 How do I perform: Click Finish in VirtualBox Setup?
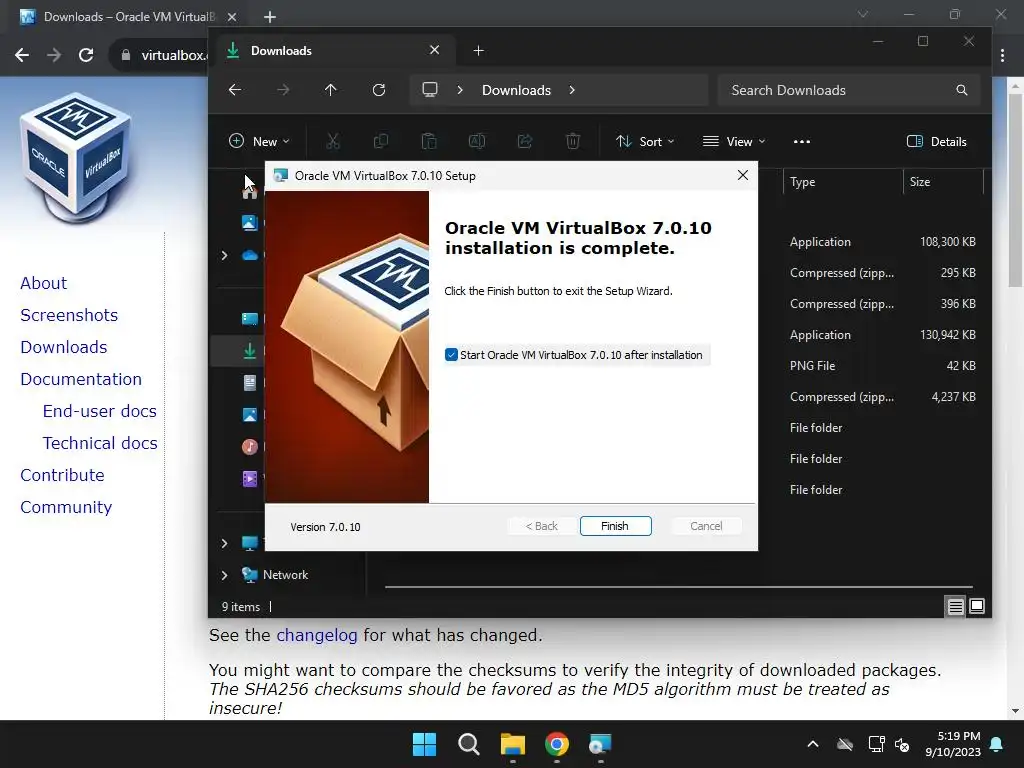pos(615,526)
